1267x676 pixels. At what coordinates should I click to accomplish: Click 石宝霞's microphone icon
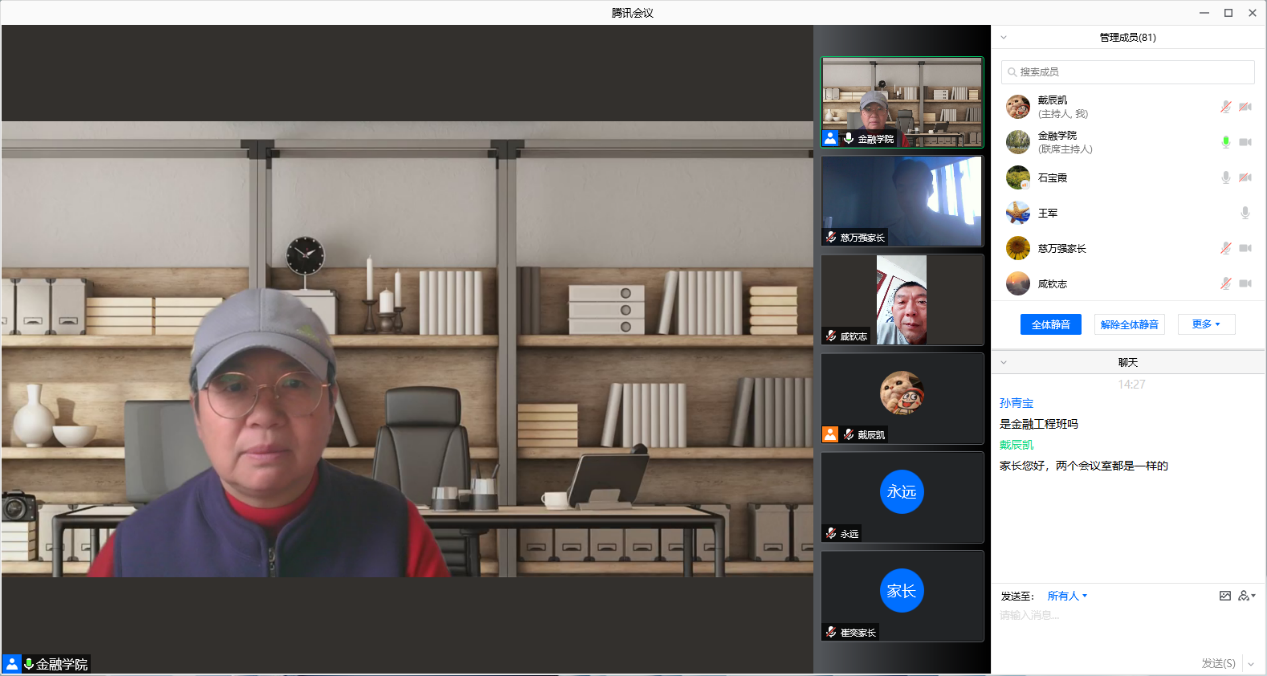[1225, 178]
